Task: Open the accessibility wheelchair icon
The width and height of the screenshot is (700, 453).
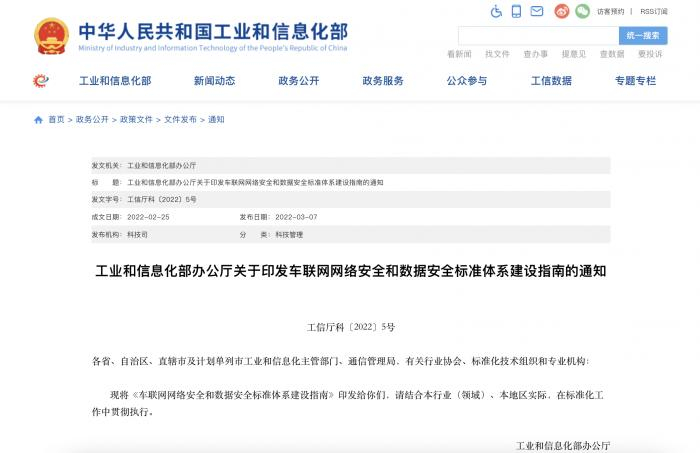Action: point(496,11)
